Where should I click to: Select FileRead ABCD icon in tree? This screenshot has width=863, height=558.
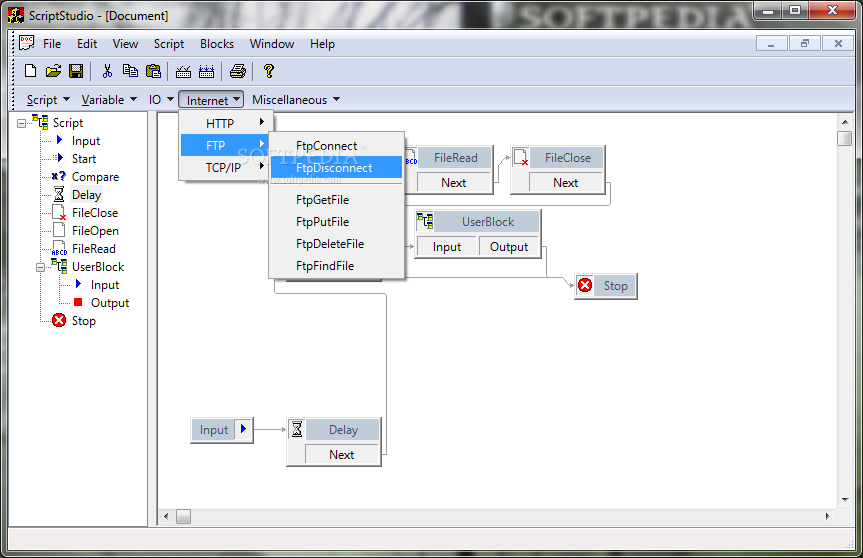tap(59, 249)
